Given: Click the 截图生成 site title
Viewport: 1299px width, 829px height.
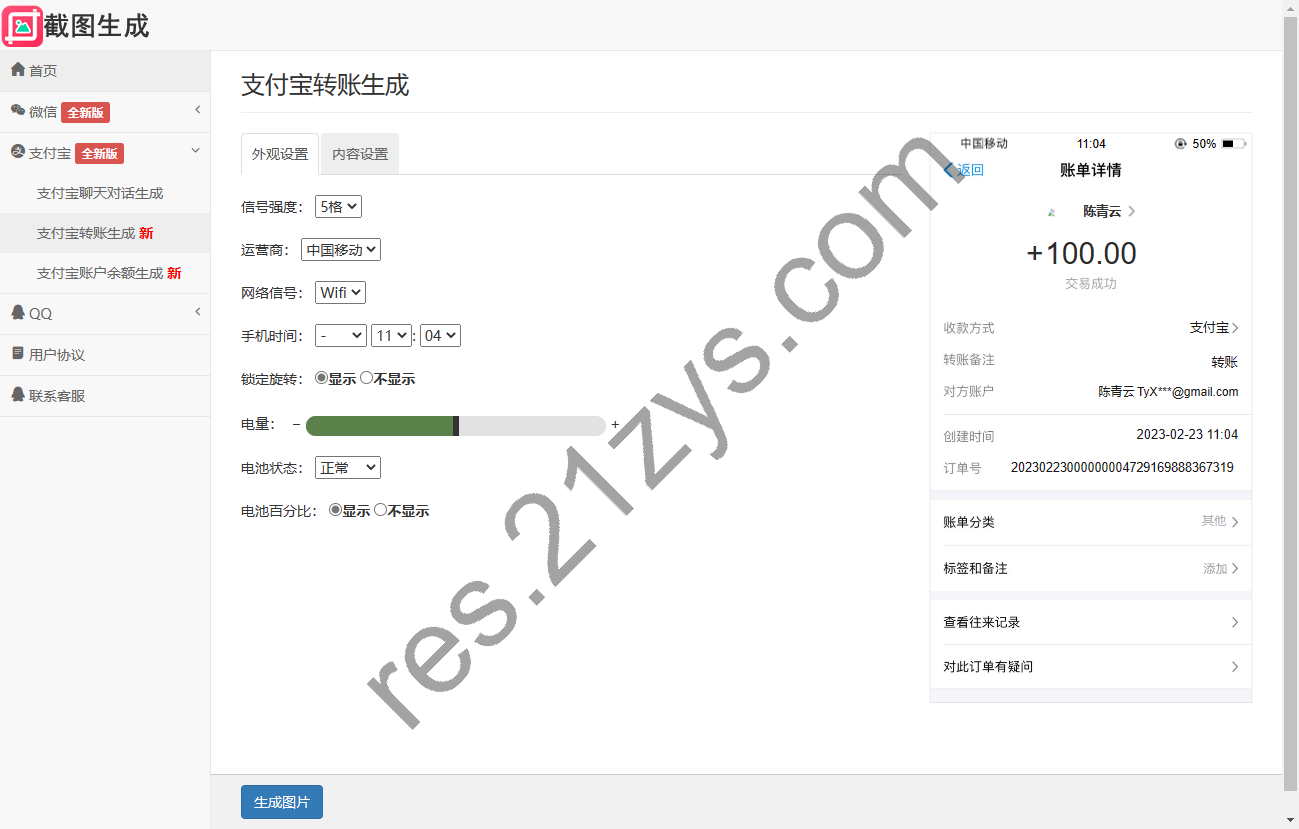Looking at the screenshot, I should [x=97, y=26].
